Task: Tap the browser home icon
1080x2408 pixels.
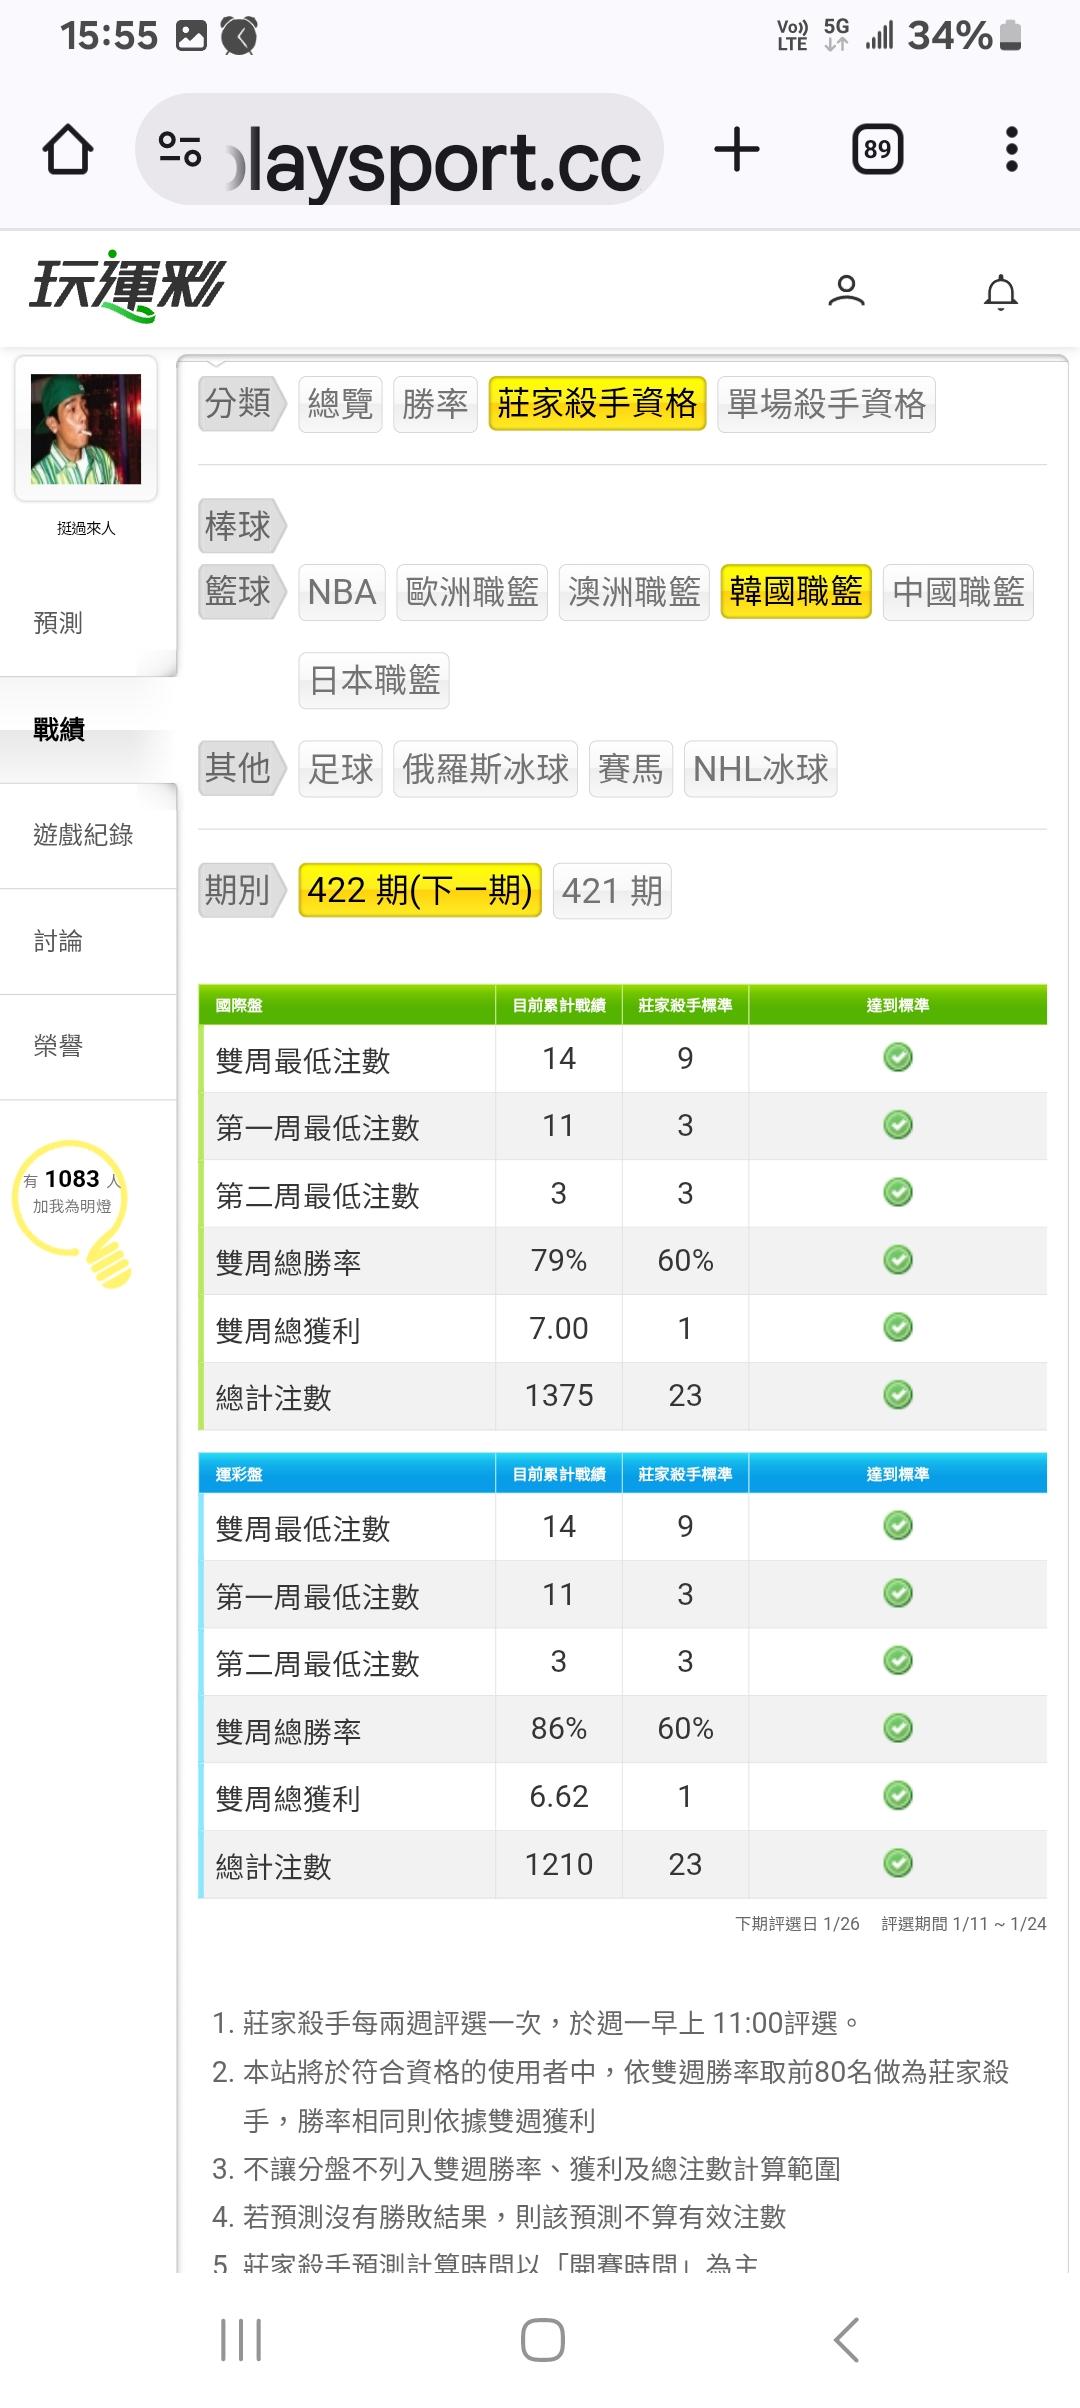Action: point(68,150)
